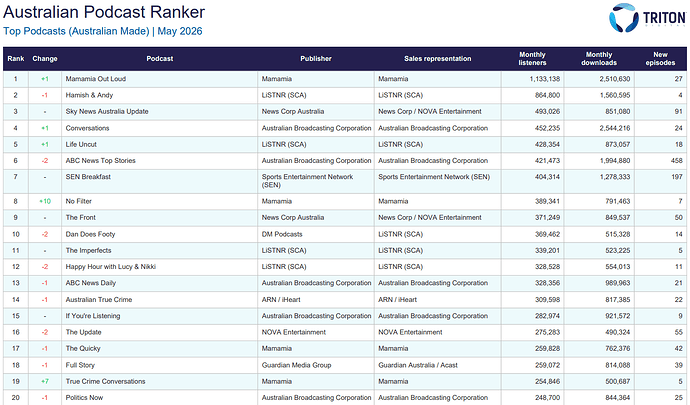
Task: Click 'Guardian Media Group' publisher cell
Action: click(x=297, y=365)
